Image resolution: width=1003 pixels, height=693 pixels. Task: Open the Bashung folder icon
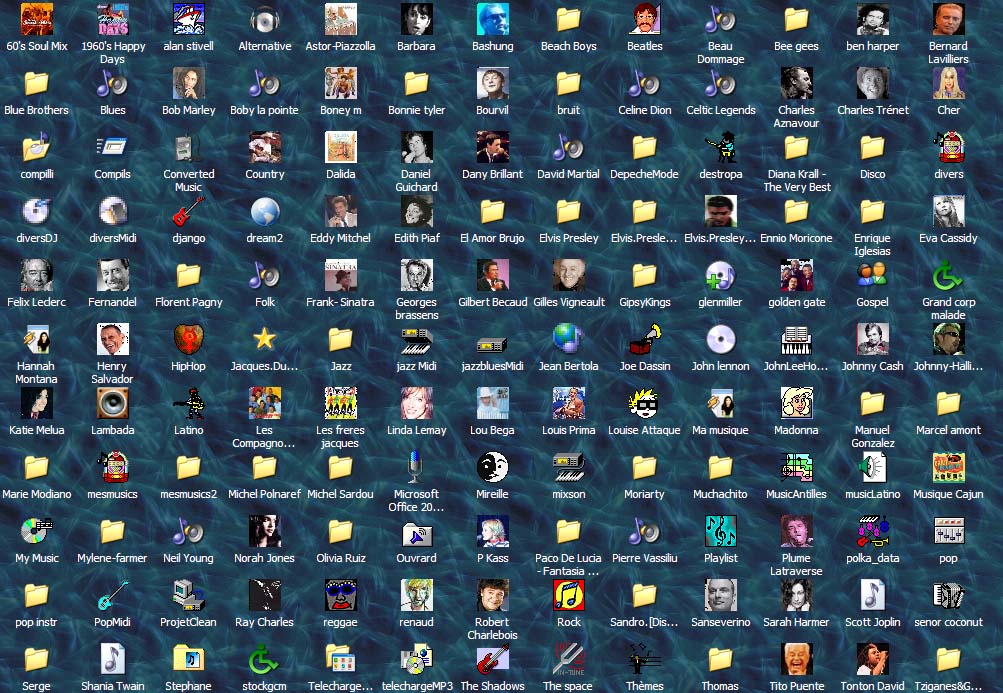493,19
